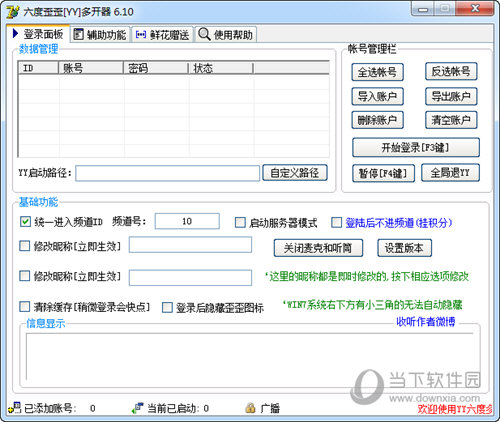The height and width of the screenshot is (422, 500).
Task: Click the 导入账户 button
Action: pos(377,96)
